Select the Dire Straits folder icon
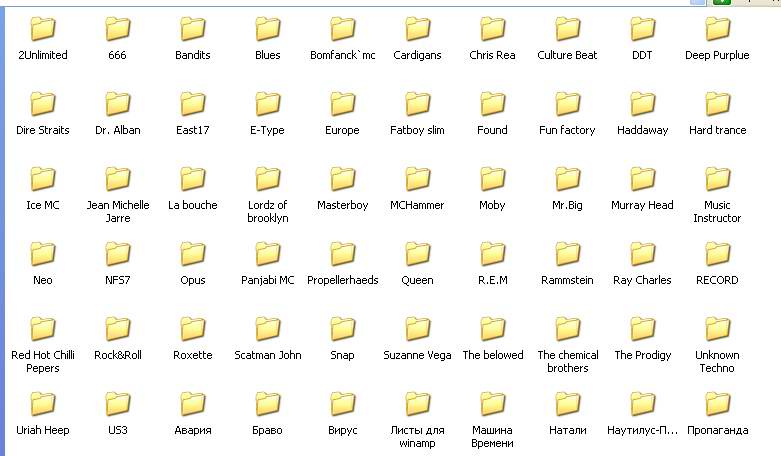The width and height of the screenshot is (781, 456). click(43, 104)
